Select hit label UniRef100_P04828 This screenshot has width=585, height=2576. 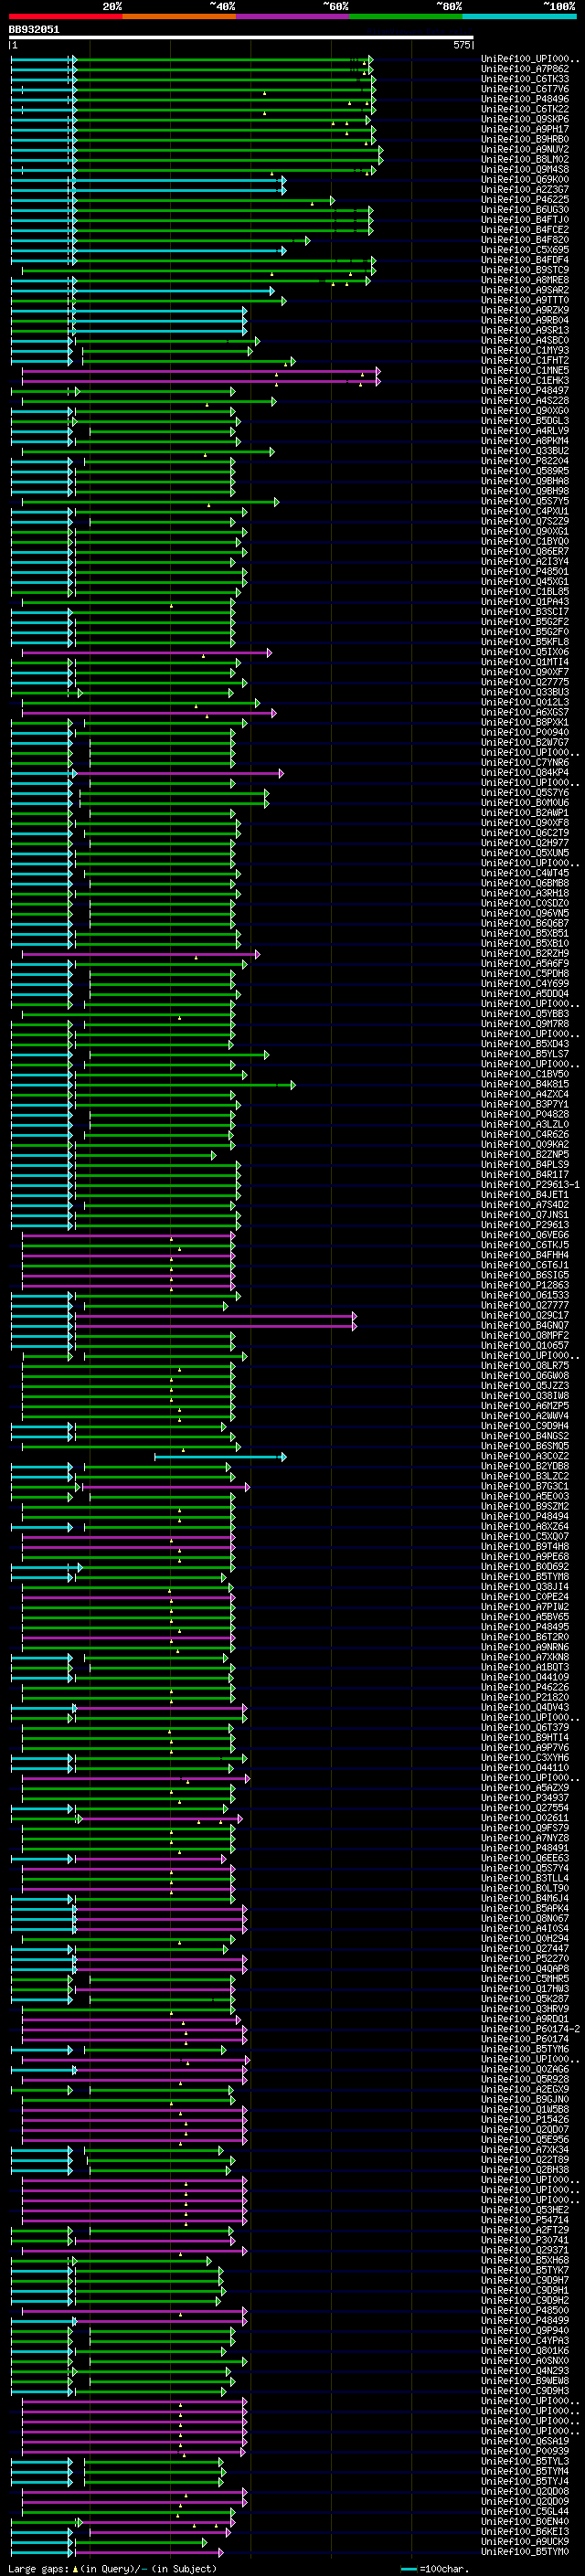pyautogui.click(x=525, y=1114)
